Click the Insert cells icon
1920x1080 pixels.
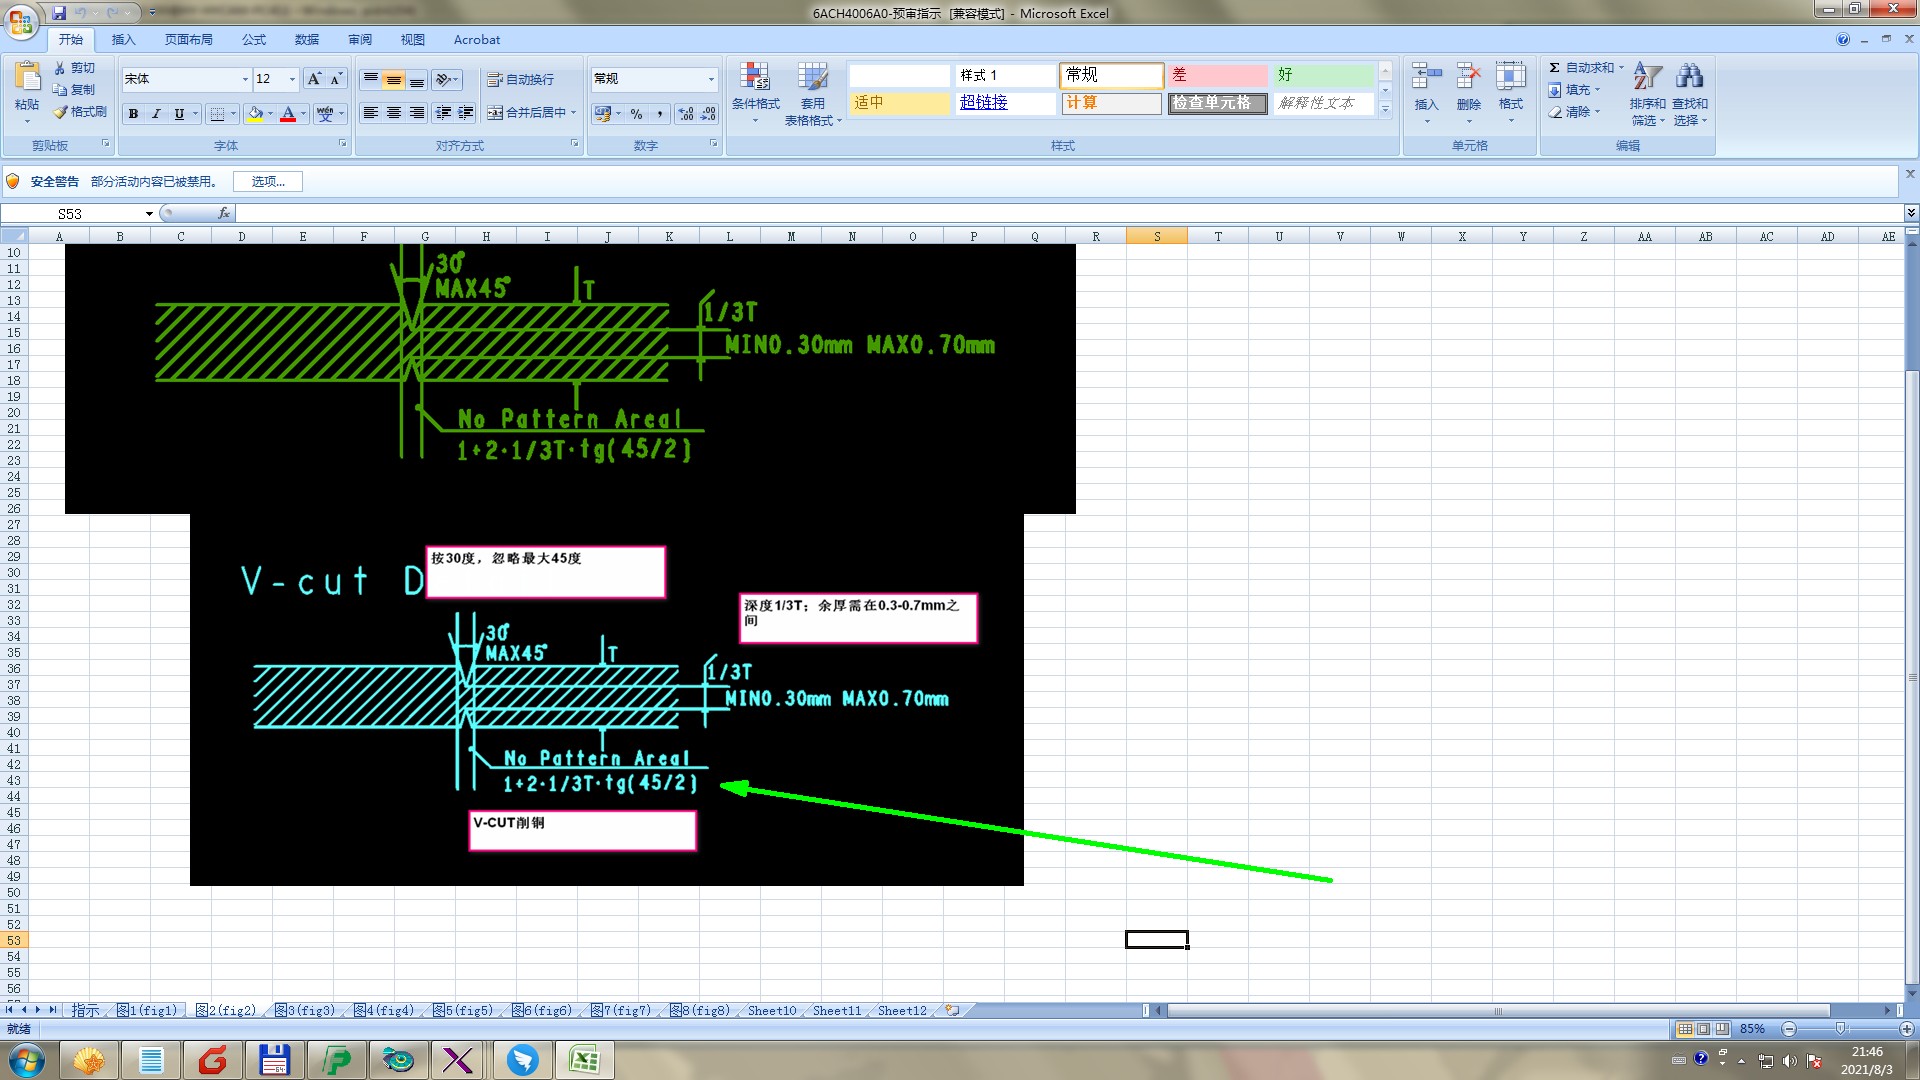[1426, 77]
